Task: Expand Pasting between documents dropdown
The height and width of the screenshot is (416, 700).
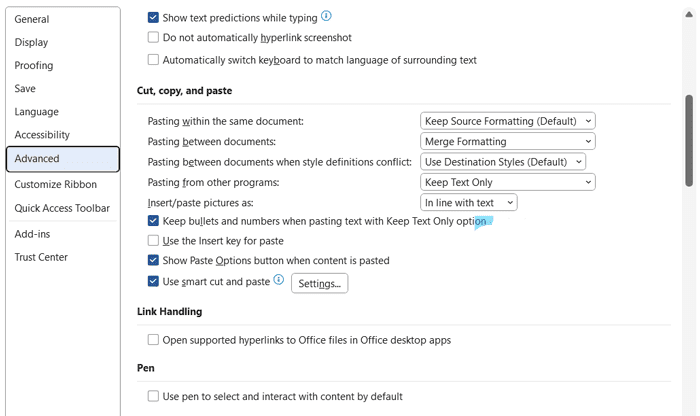Action: tap(507, 142)
